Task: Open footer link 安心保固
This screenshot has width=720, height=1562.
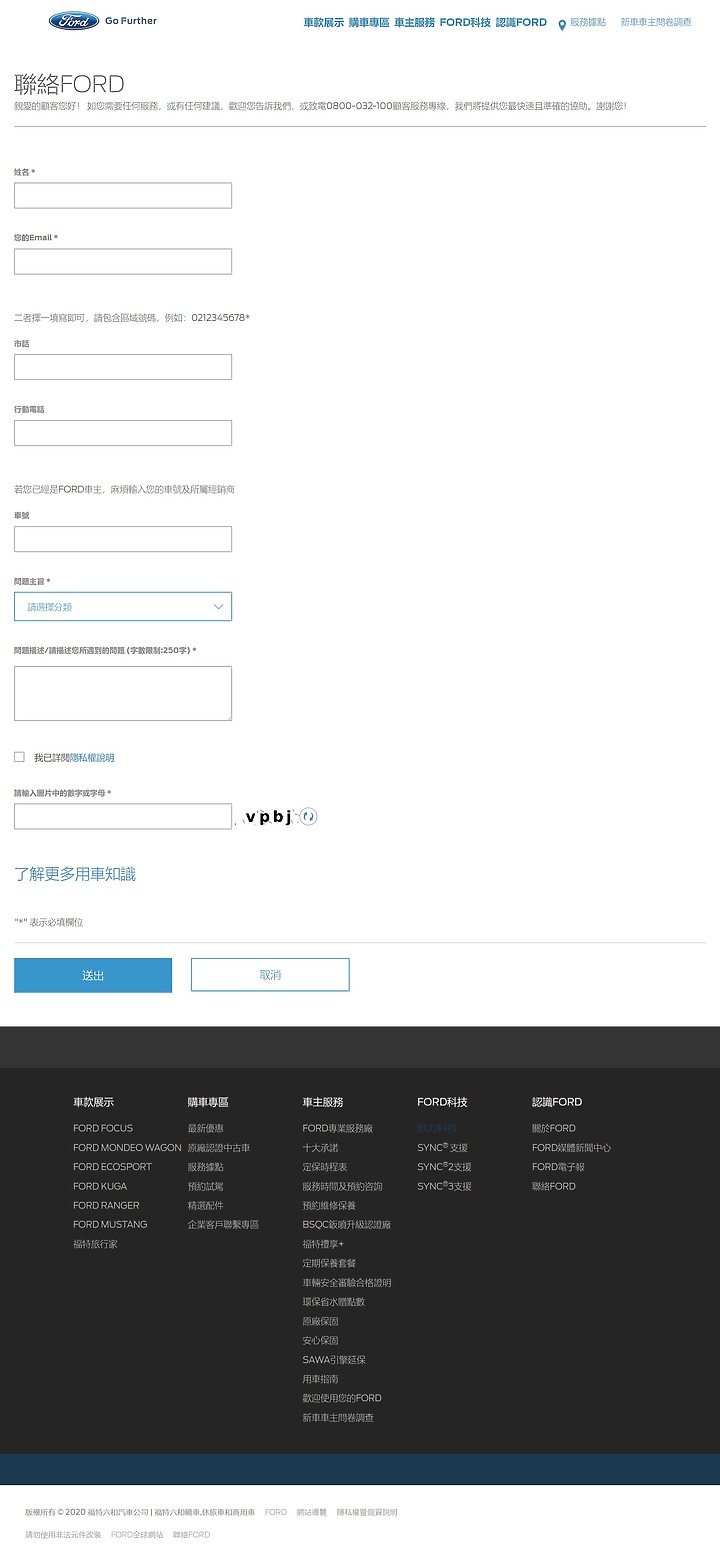Action: point(321,1340)
